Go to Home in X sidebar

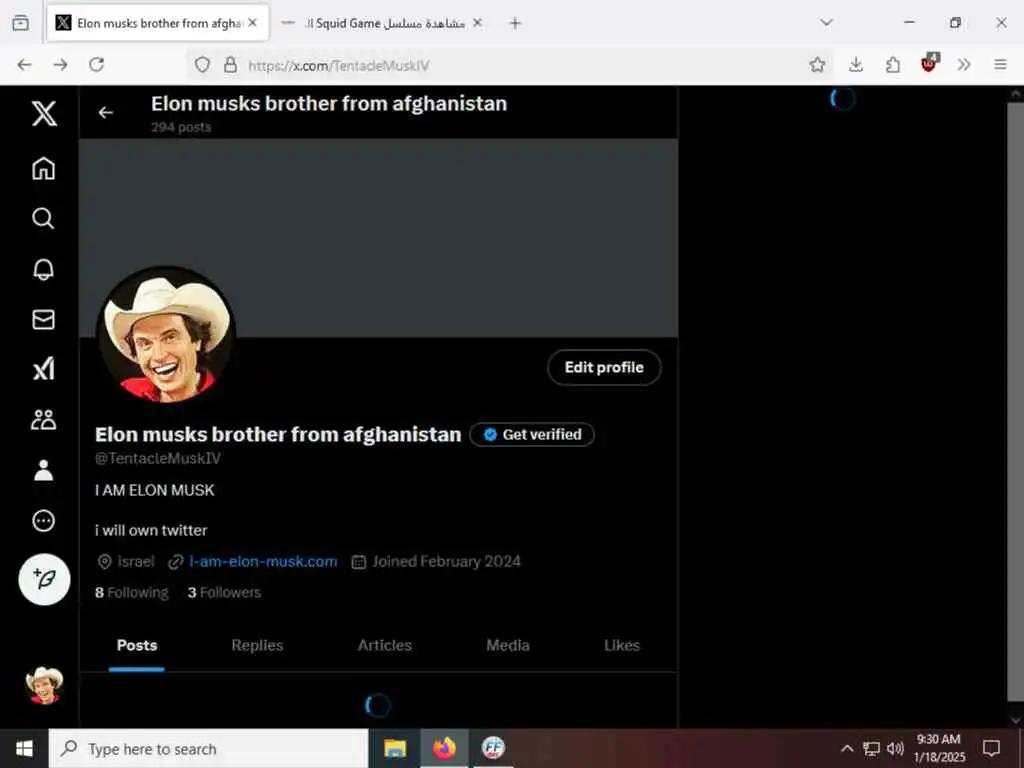click(x=44, y=168)
